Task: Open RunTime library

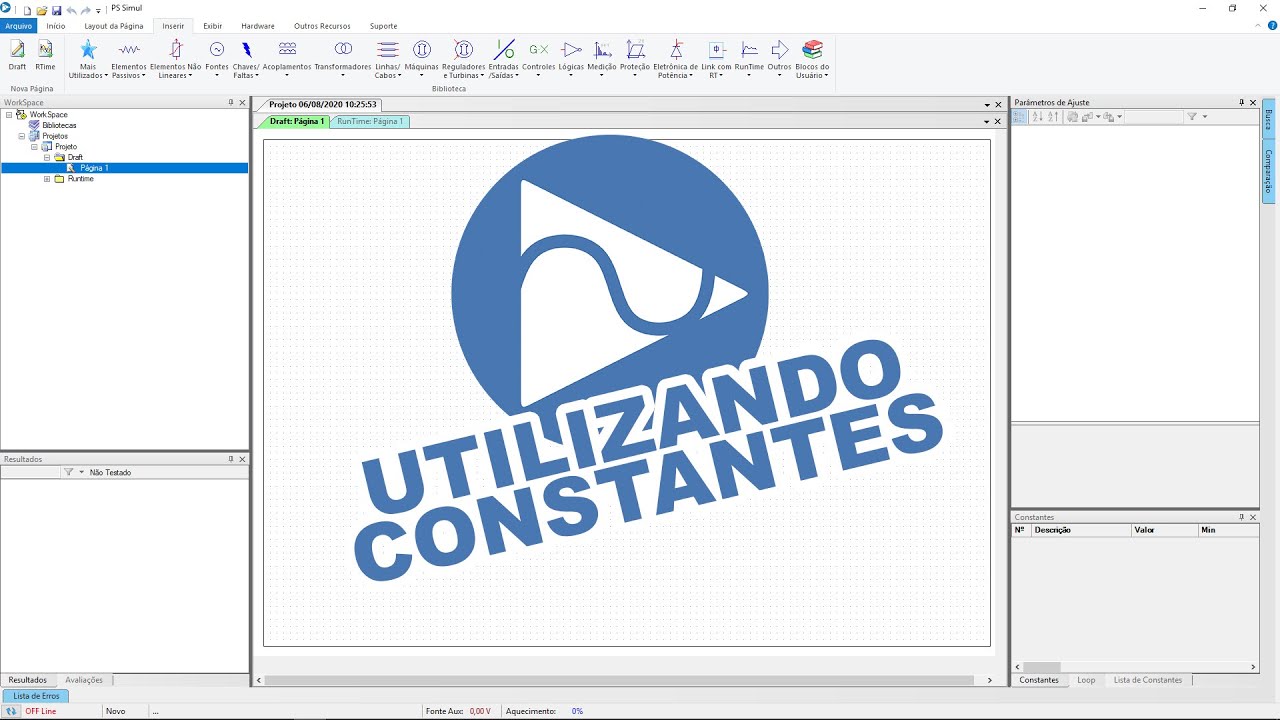Action: tap(749, 59)
